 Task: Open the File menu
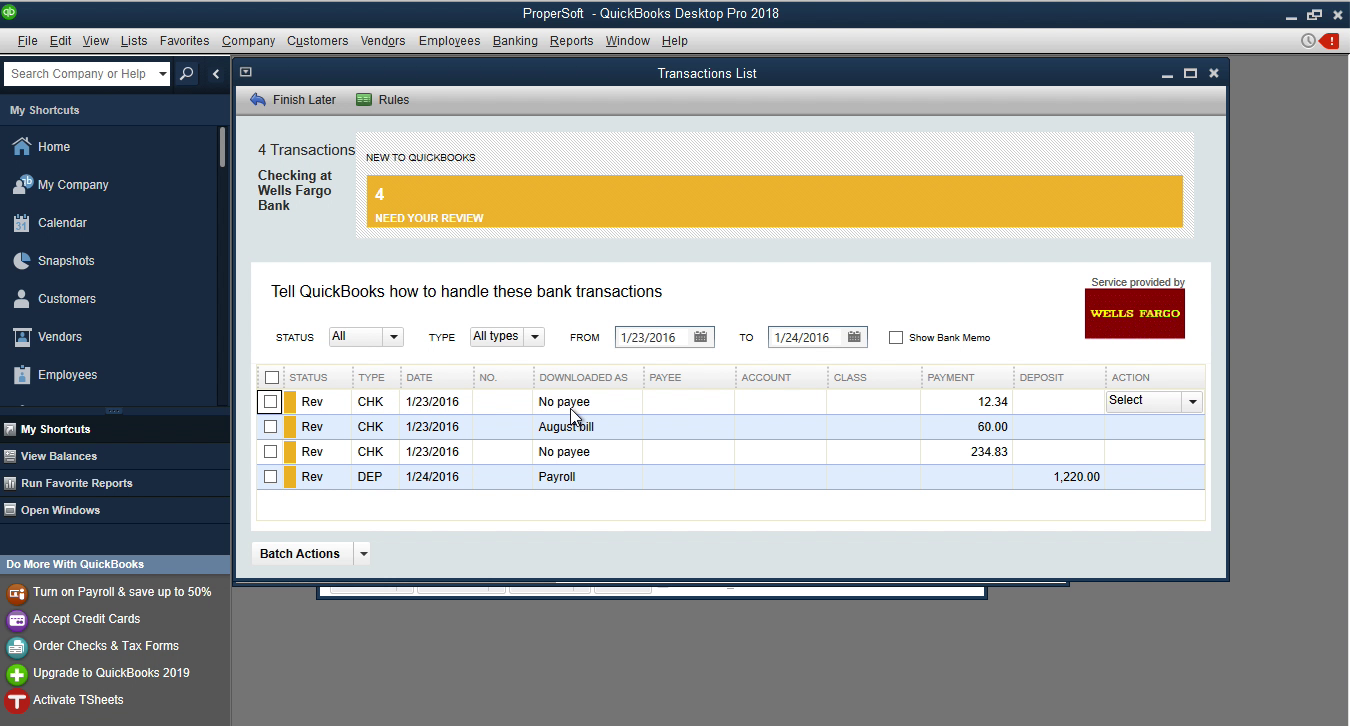27,41
